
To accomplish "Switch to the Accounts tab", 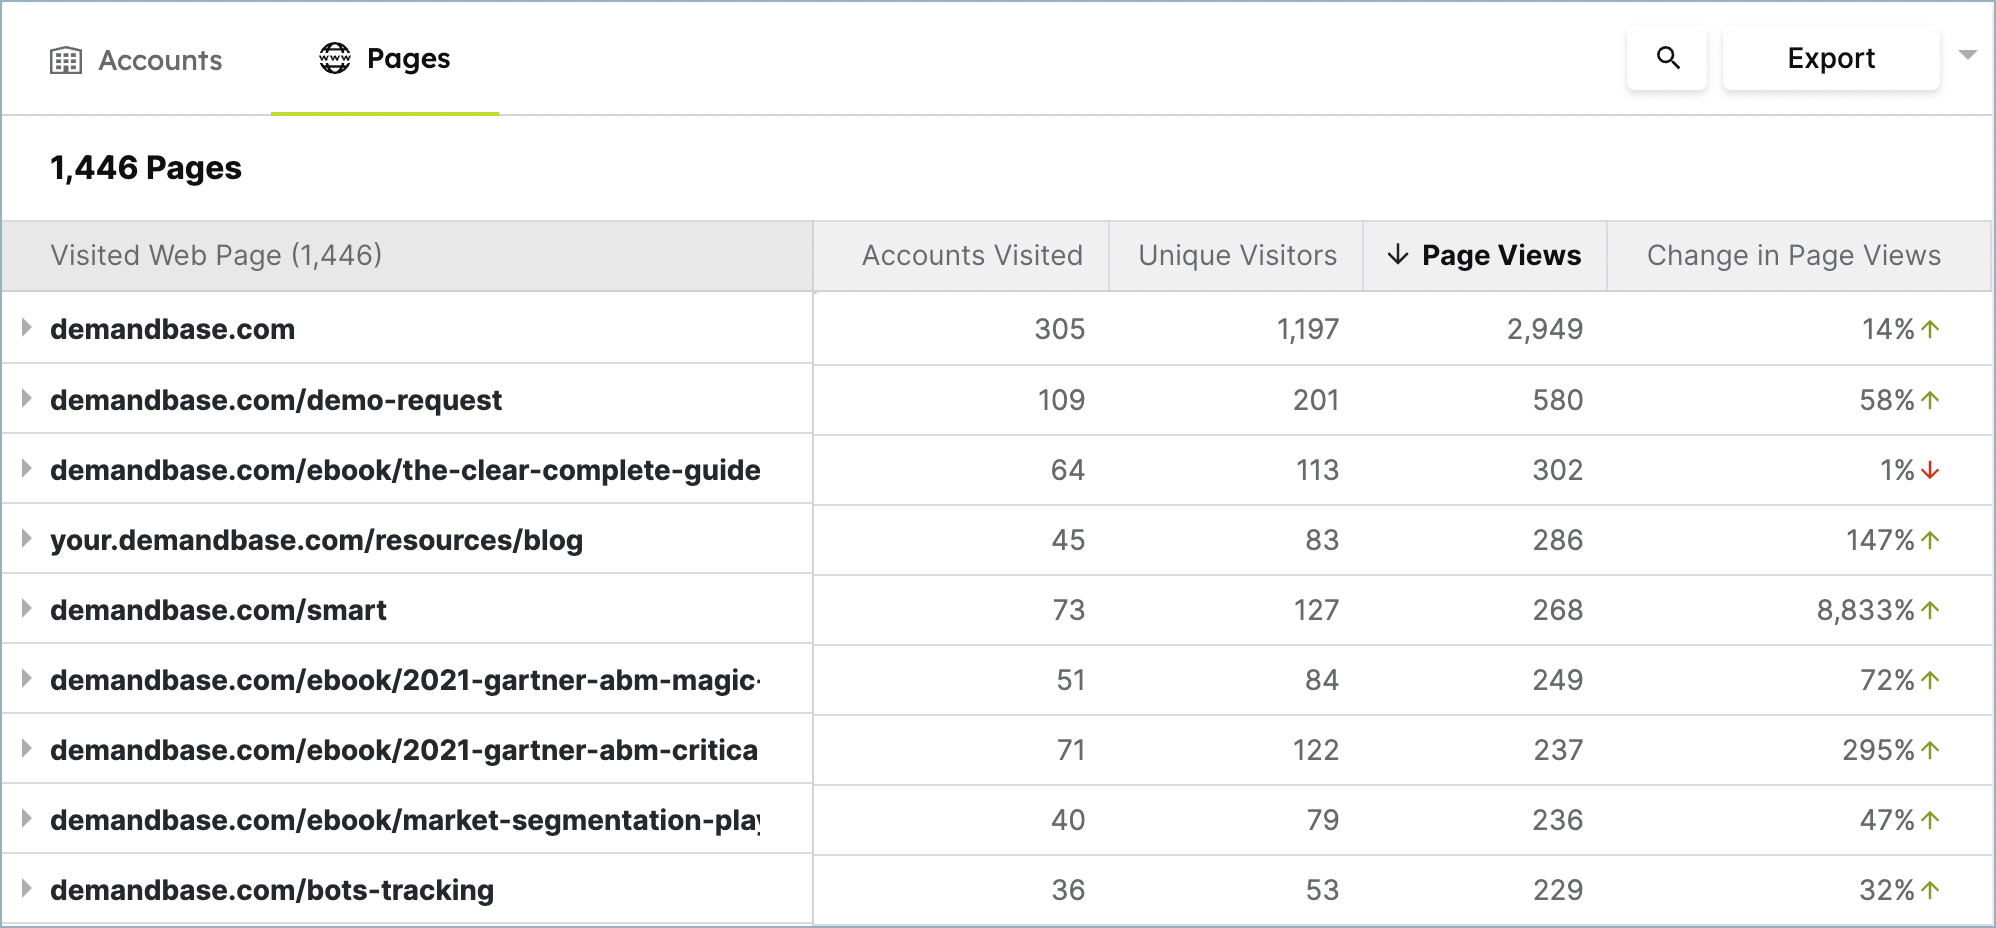I will (x=136, y=60).
